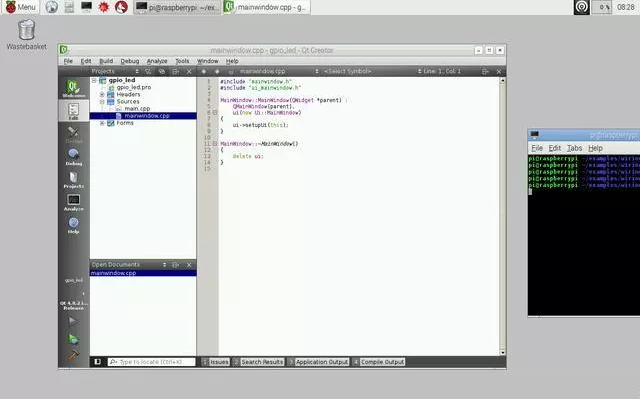Select main.cpp in the project tree
Viewport: 642px width, 401px height.
click(x=137, y=108)
